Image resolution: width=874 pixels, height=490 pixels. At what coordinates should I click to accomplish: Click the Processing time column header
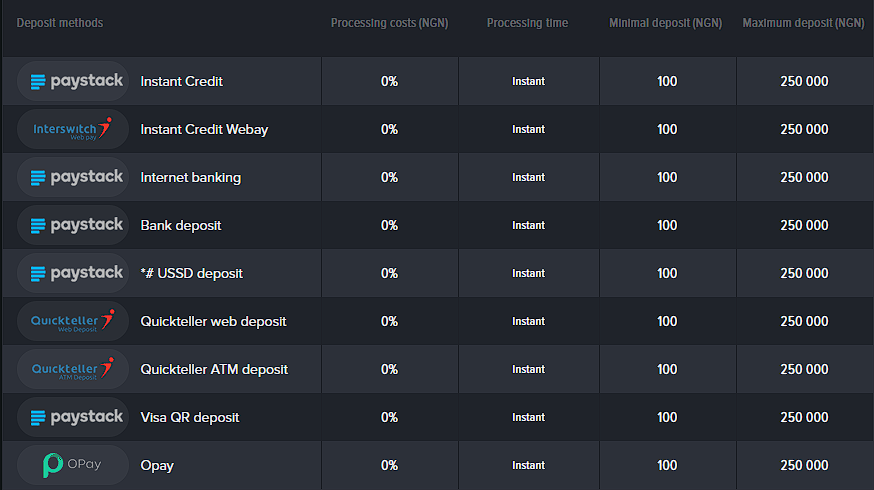[527, 23]
